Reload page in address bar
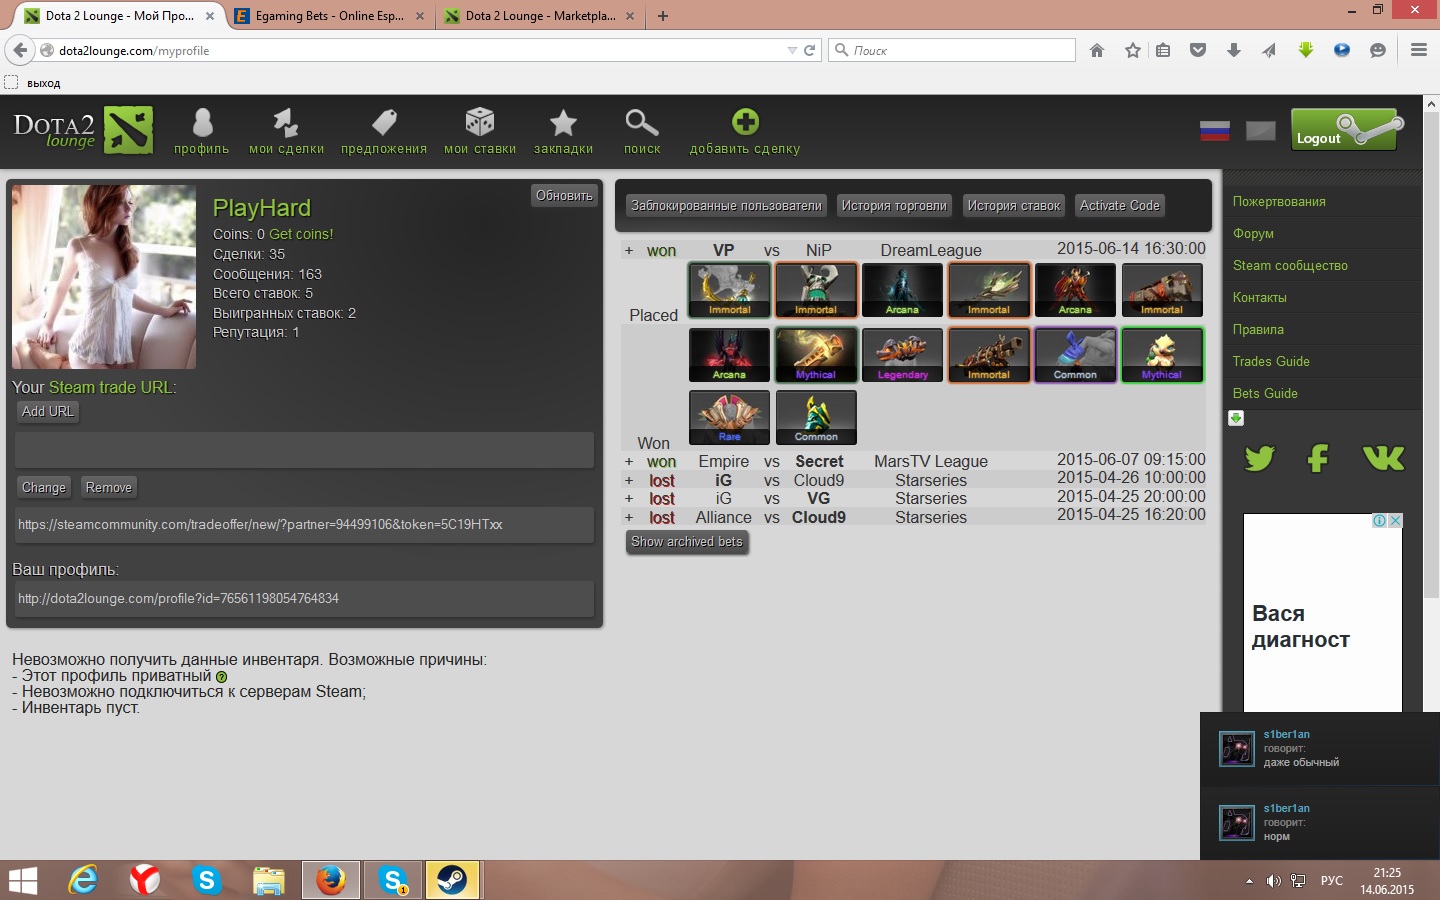Screen dimensions: 1440x900 click(x=809, y=50)
